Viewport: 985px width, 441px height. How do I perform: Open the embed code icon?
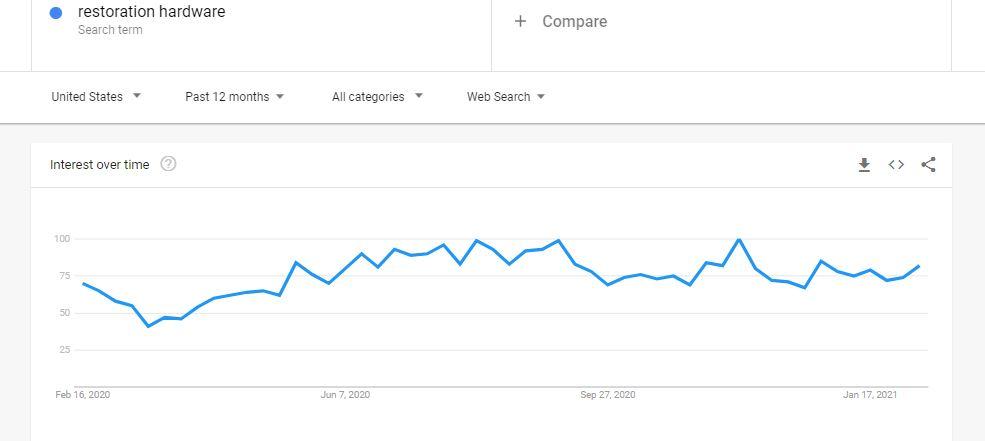pyautogui.click(x=896, y=165)
